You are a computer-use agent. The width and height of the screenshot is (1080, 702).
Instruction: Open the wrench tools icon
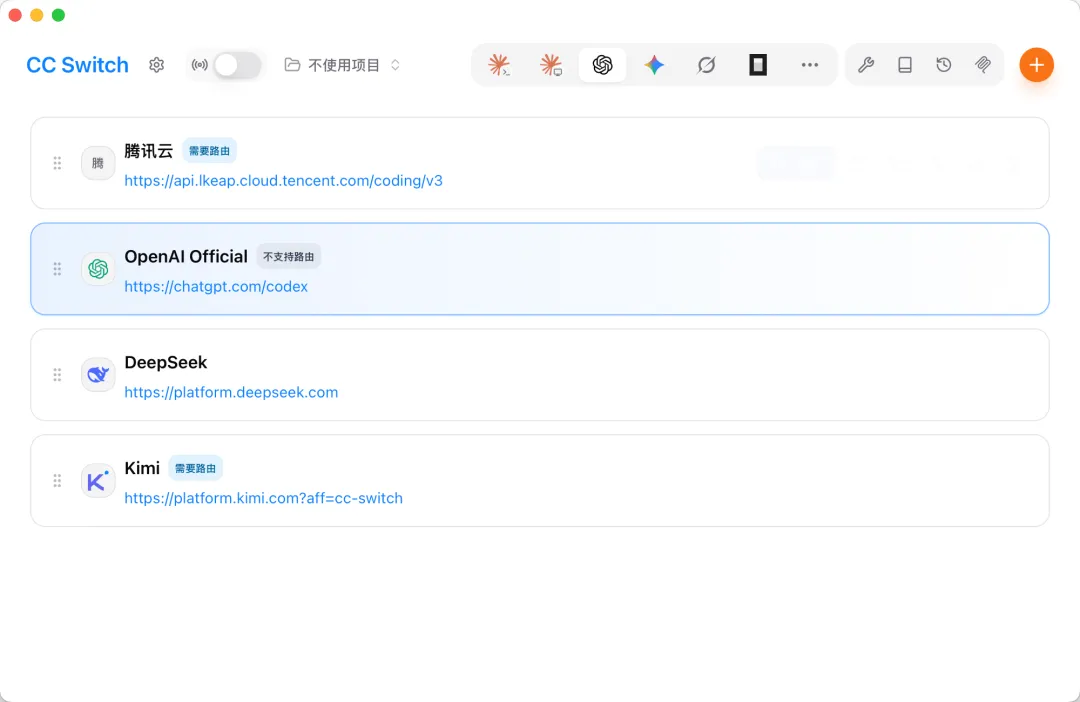click(x=866, y=65)
